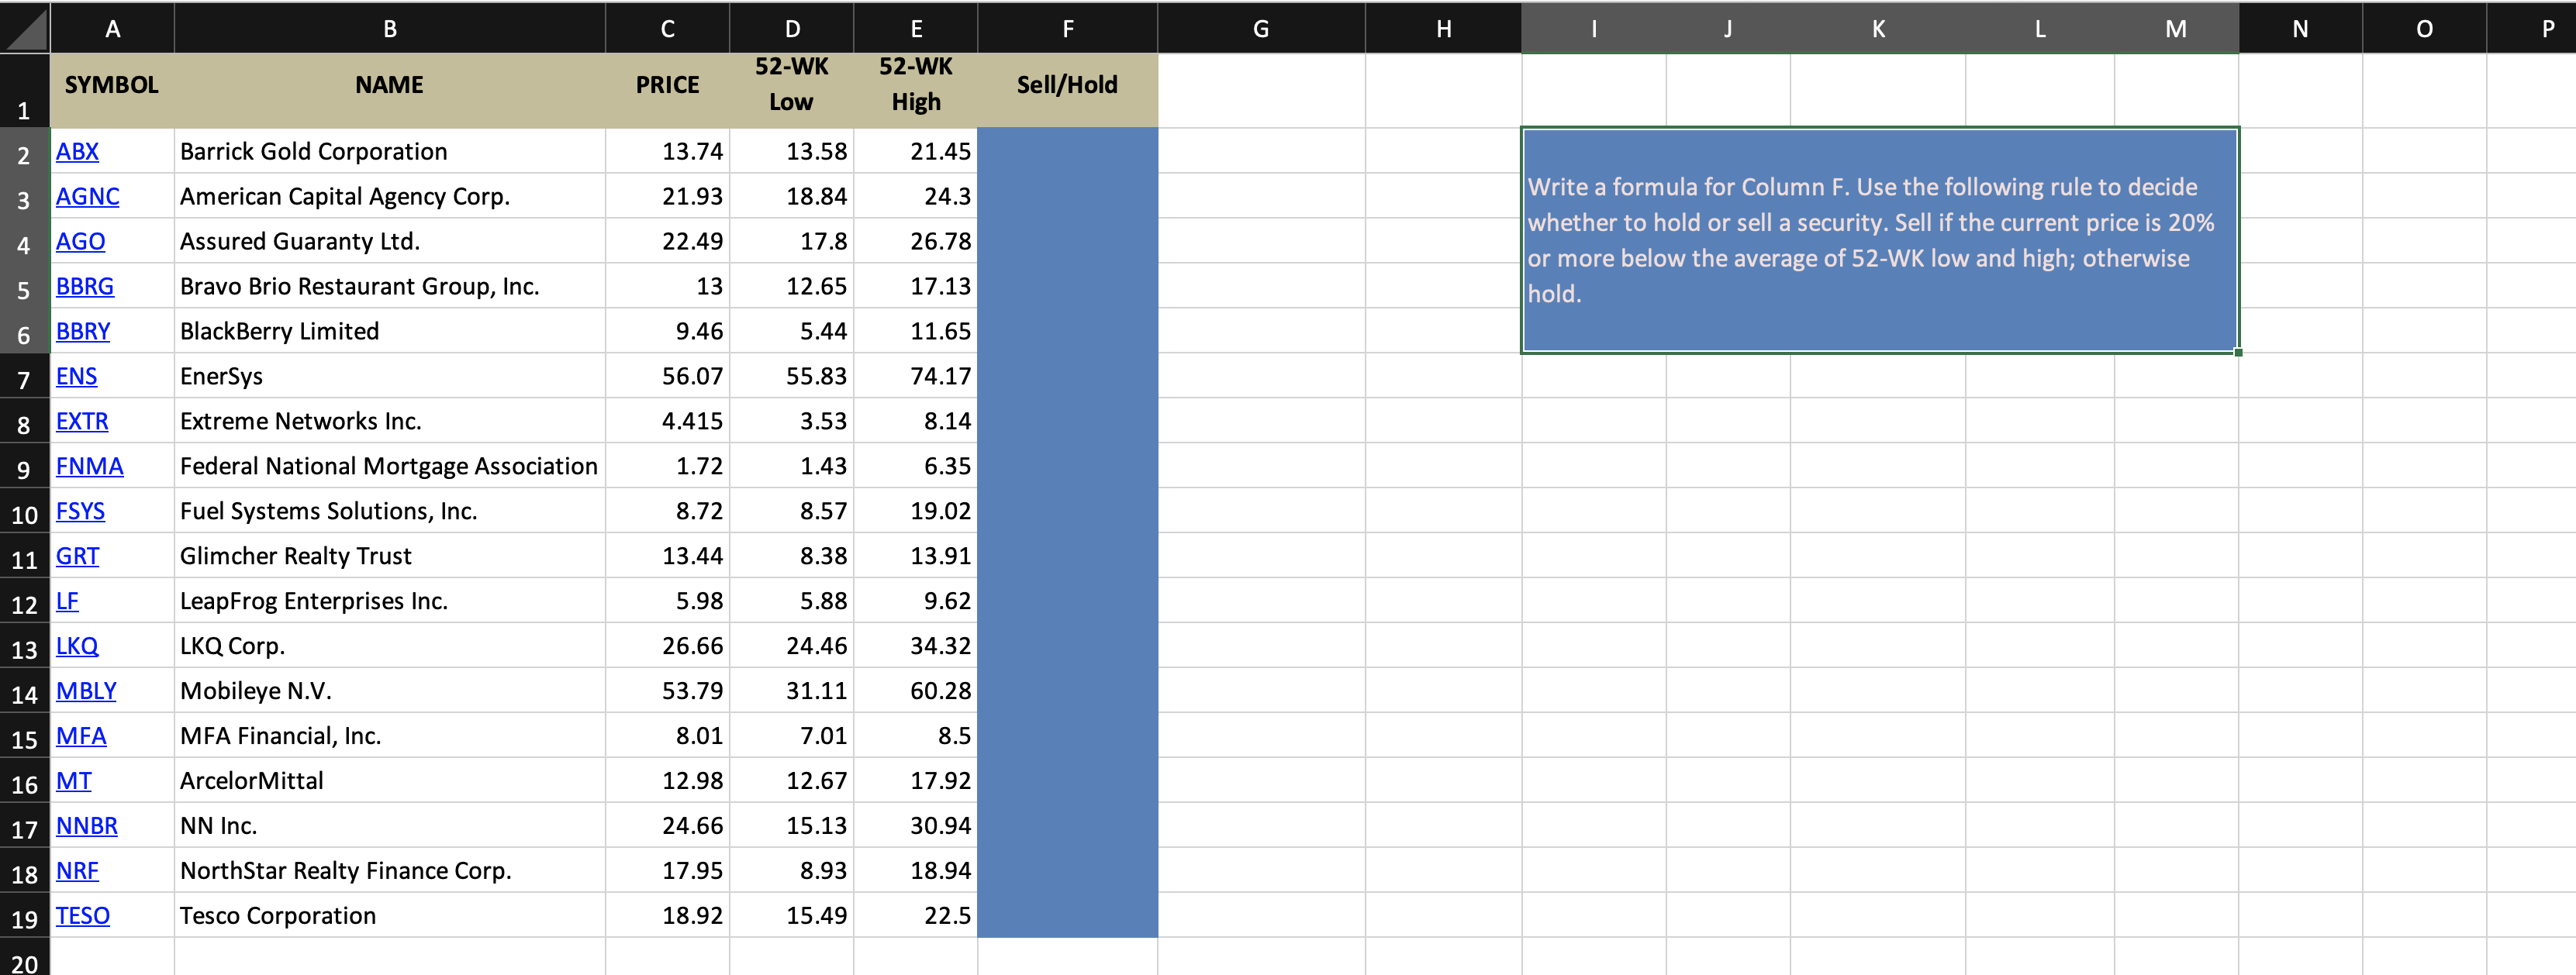Open the AGNC ticker link
This screenshot has width=2576, height=975.
click(87, 196)
